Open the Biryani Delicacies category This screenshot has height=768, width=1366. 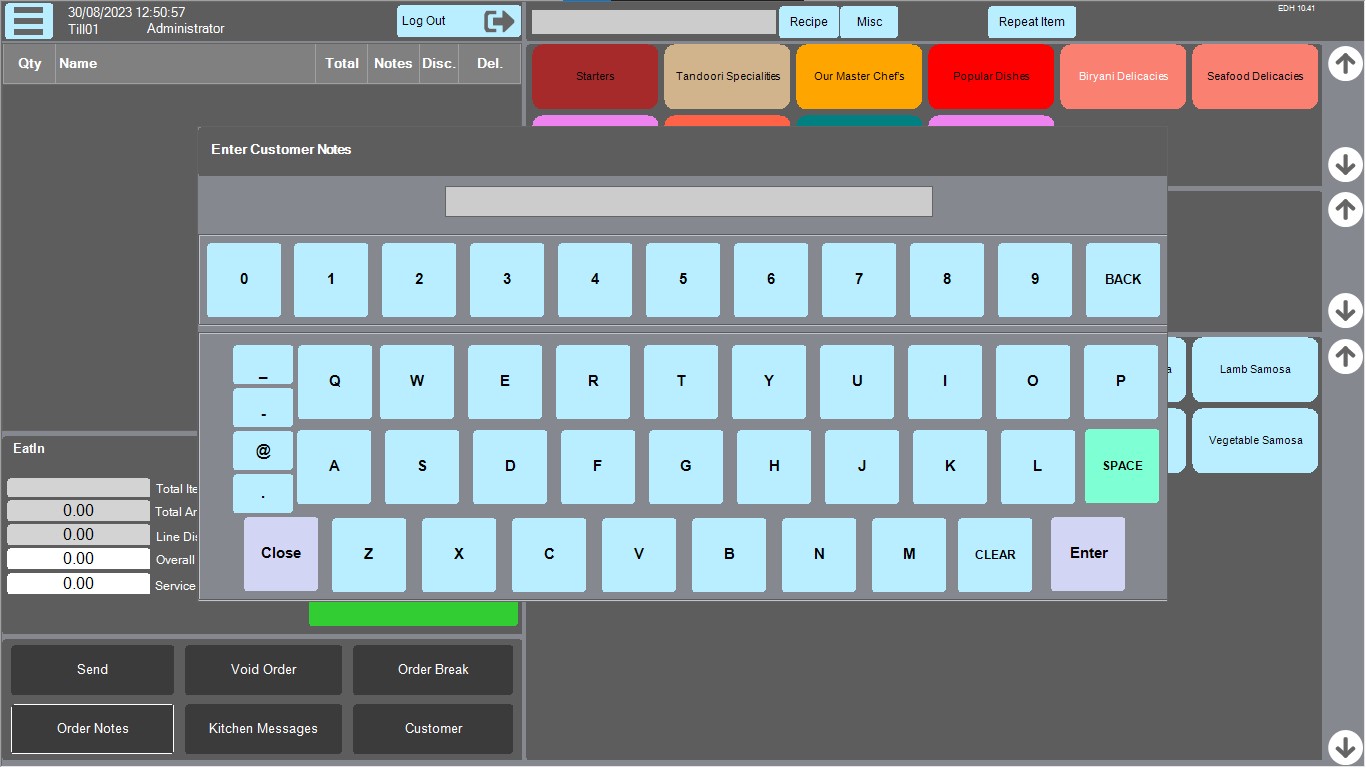click(x=1123, y=76)
